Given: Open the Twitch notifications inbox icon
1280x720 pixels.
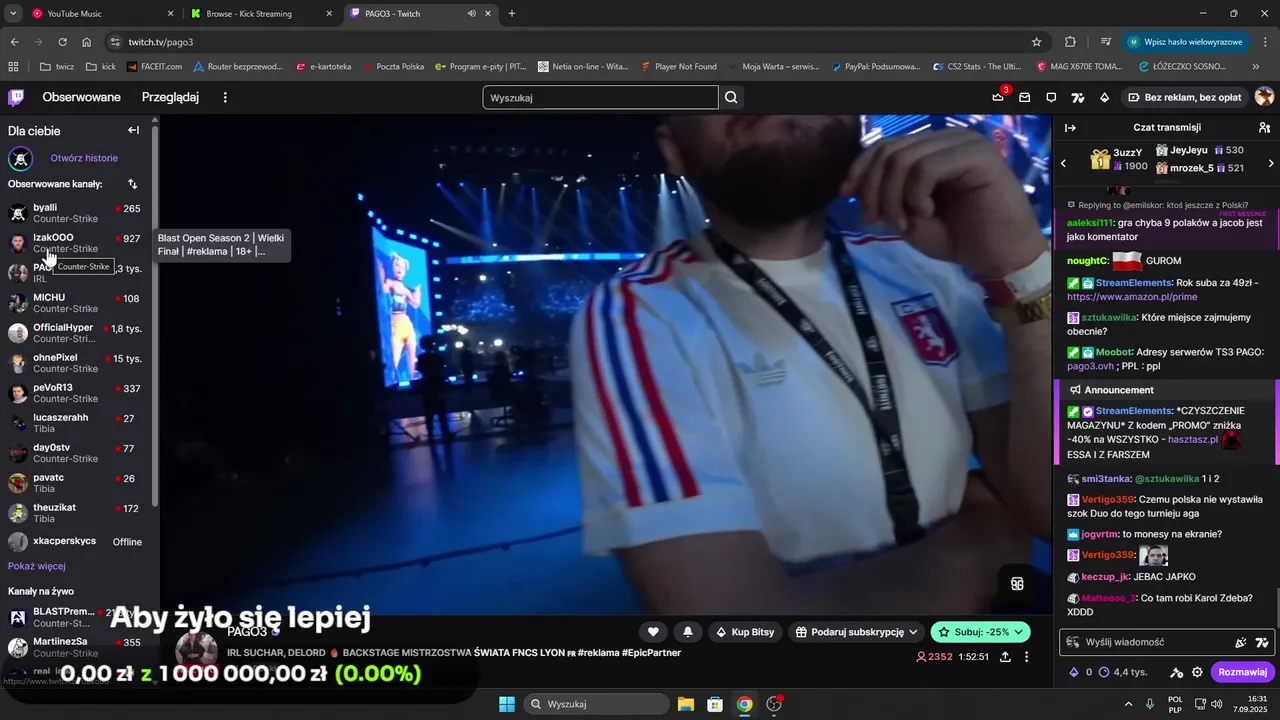Looking at the screenshot, I should [x=1024, y=97].
